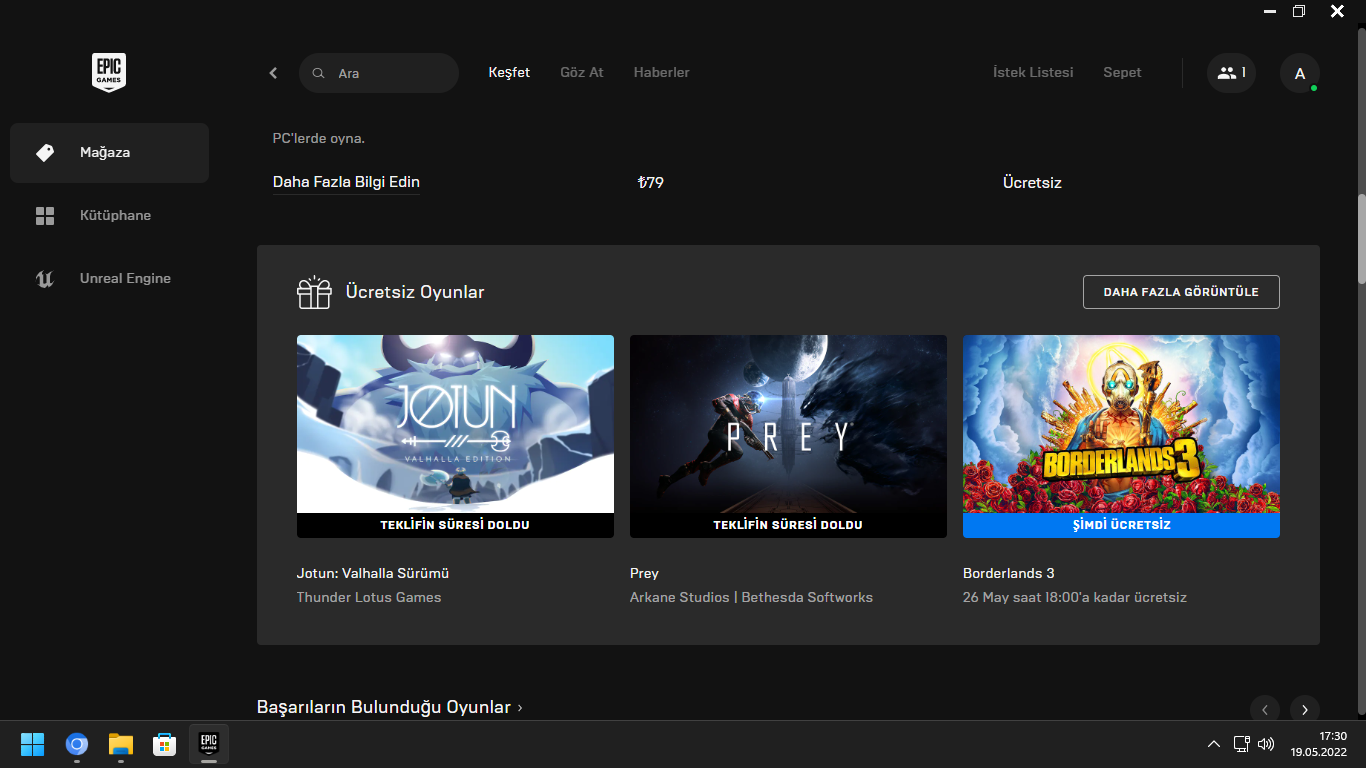Open File Explorer from the taskbar
Screen dimensions: 1366x768
(121, 744)
